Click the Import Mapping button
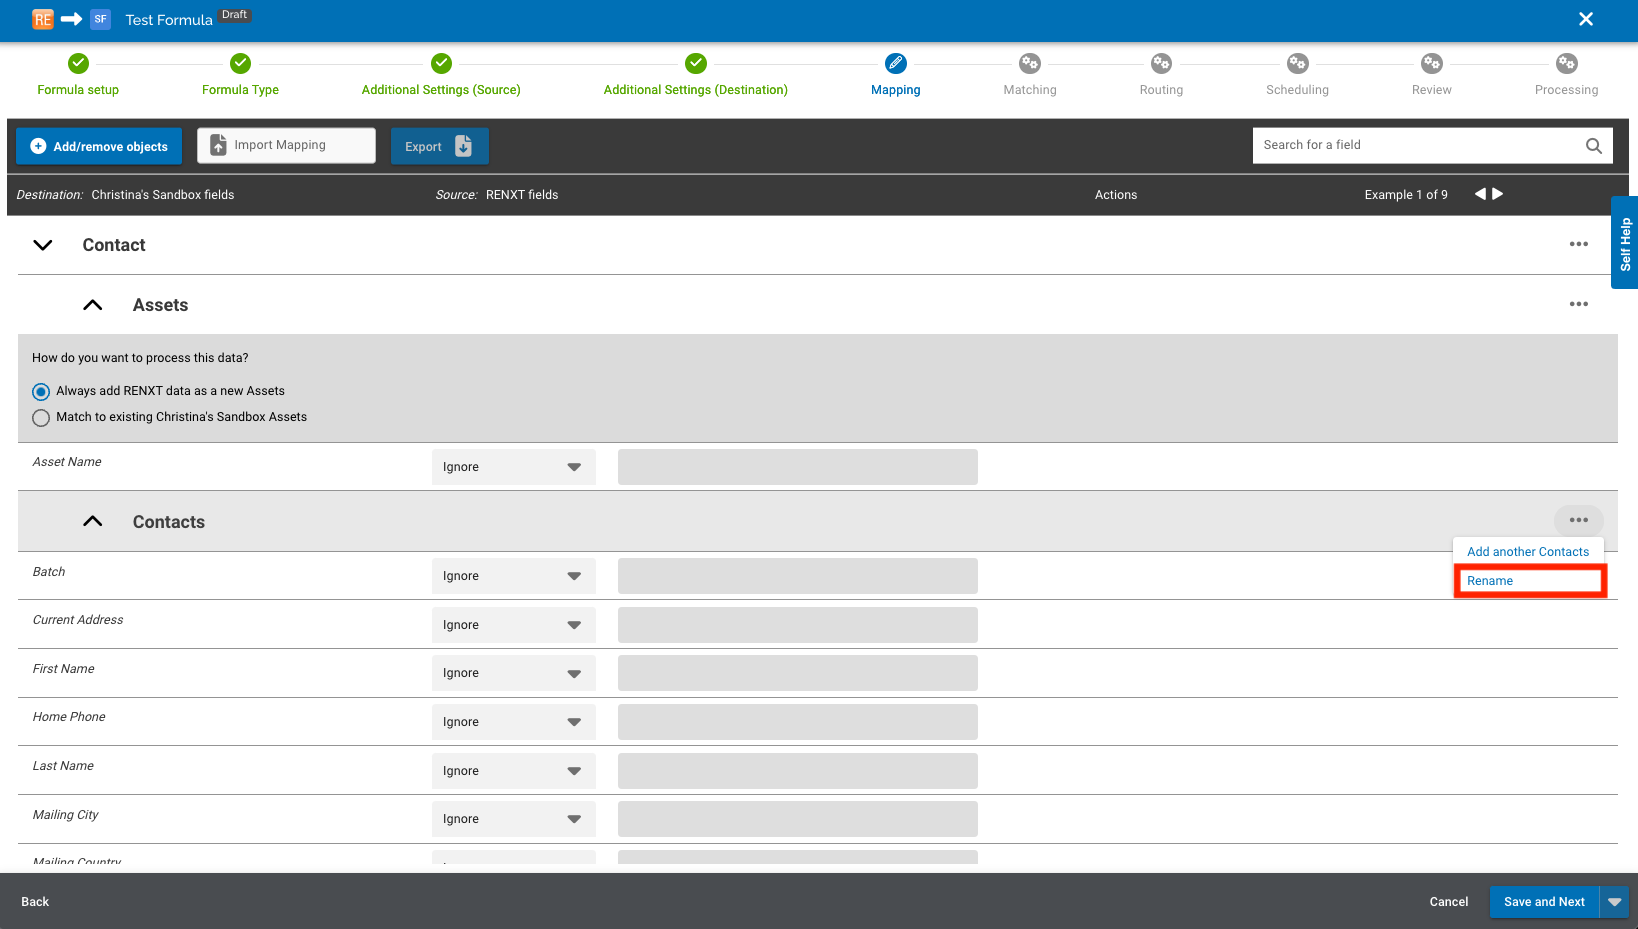The image size is (1638, 929). pos(286,145)
